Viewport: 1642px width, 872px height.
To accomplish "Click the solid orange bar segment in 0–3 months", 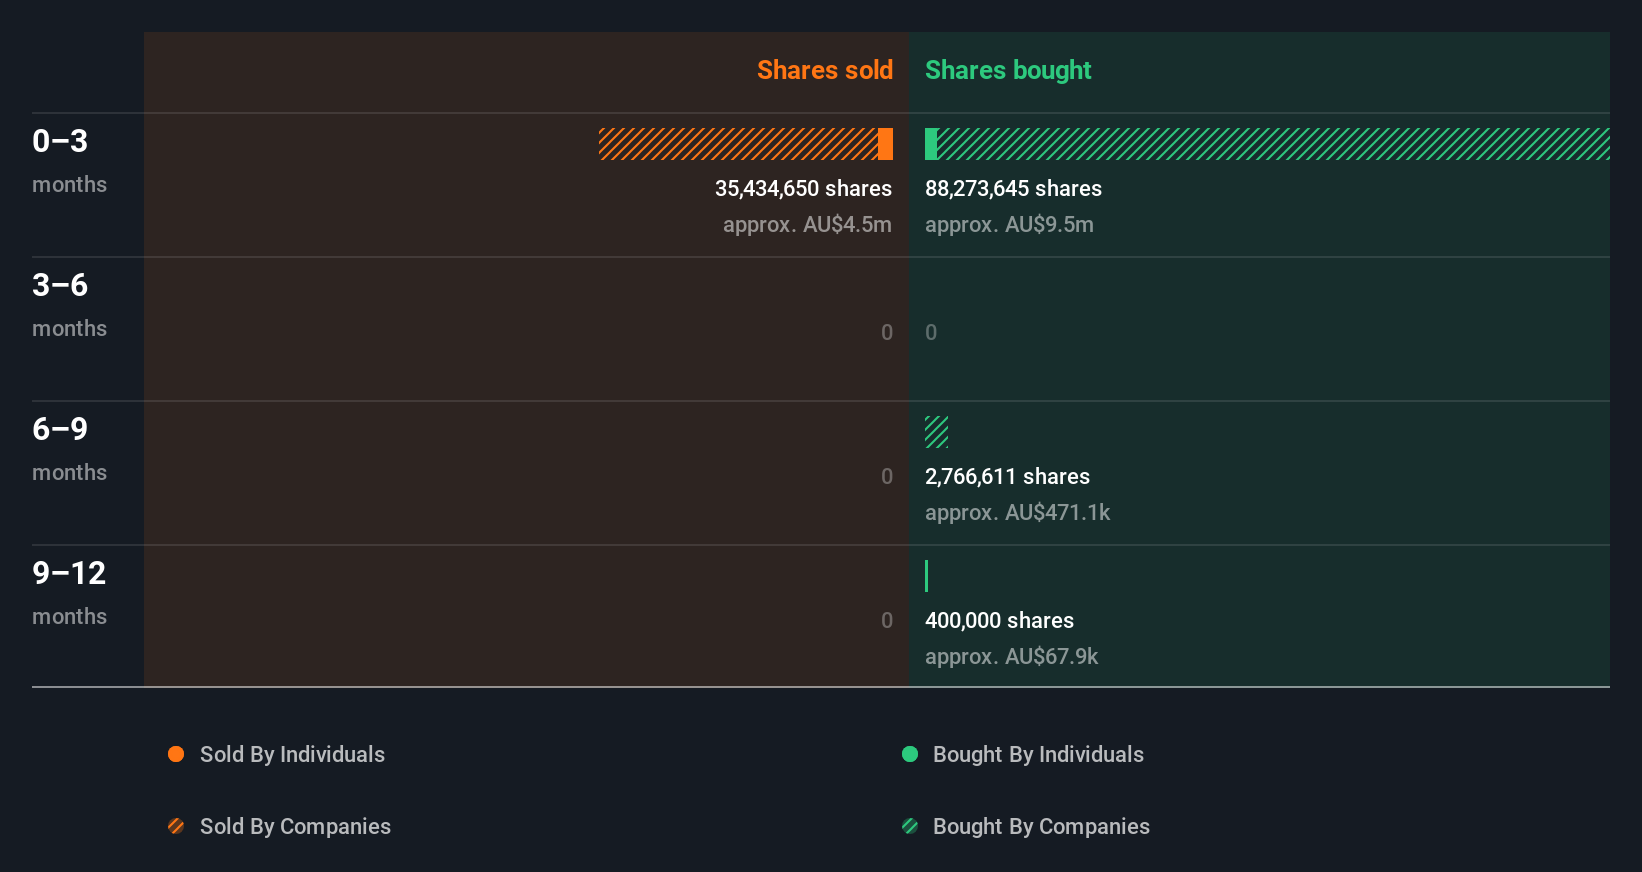I will [x=885, y=144].
